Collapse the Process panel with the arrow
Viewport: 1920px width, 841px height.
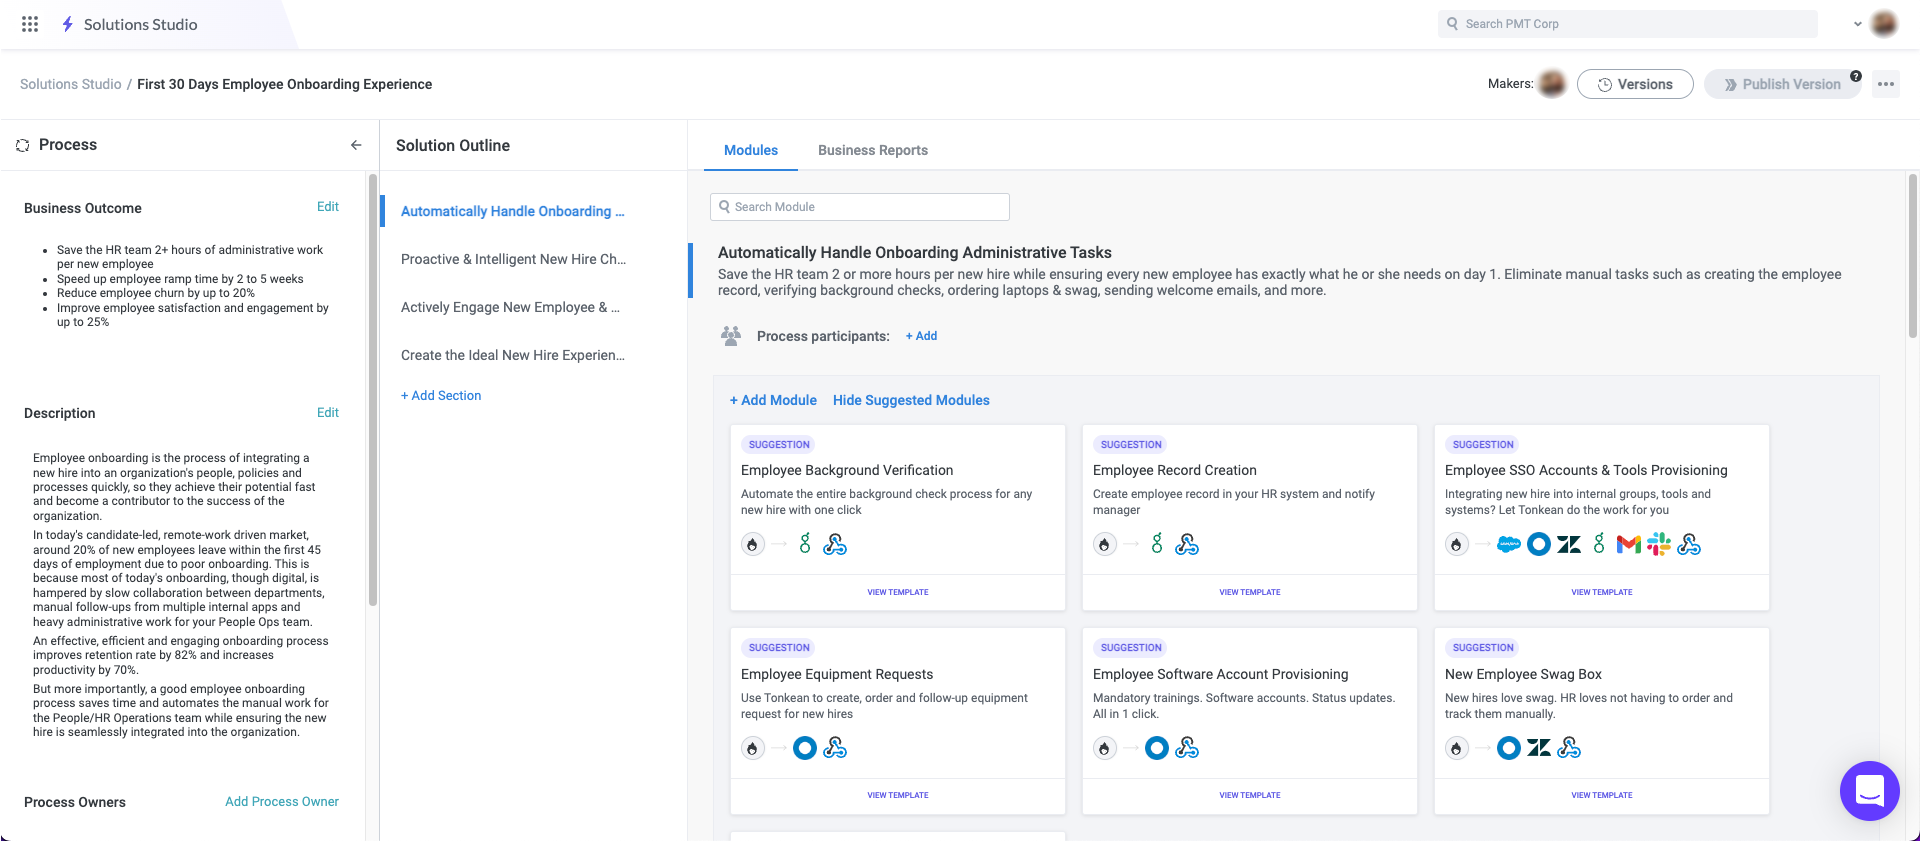[x=356, y=145]
